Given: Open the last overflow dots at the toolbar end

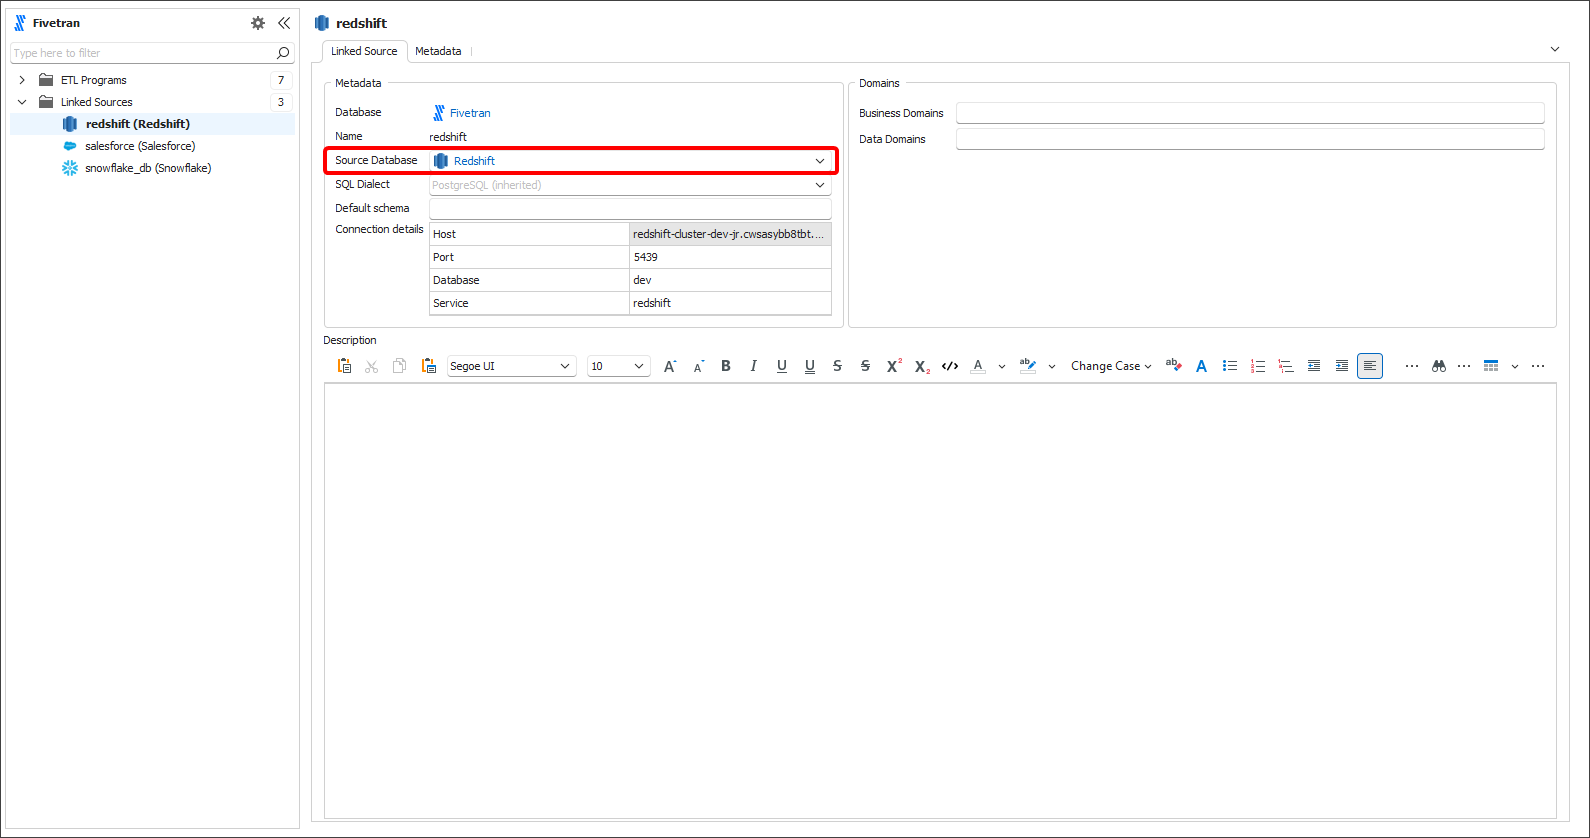Looking at the screenshot, I should tap(1538, 366).
